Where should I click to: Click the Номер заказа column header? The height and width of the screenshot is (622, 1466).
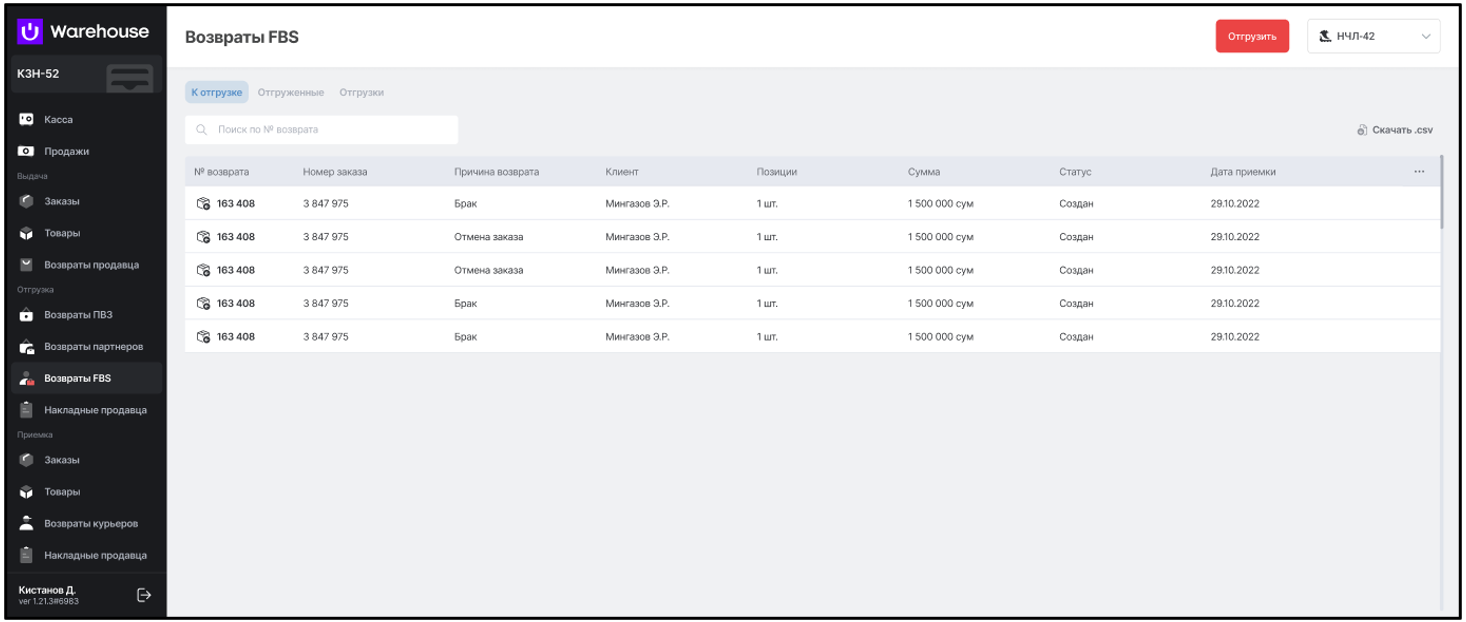coord(335,172)
